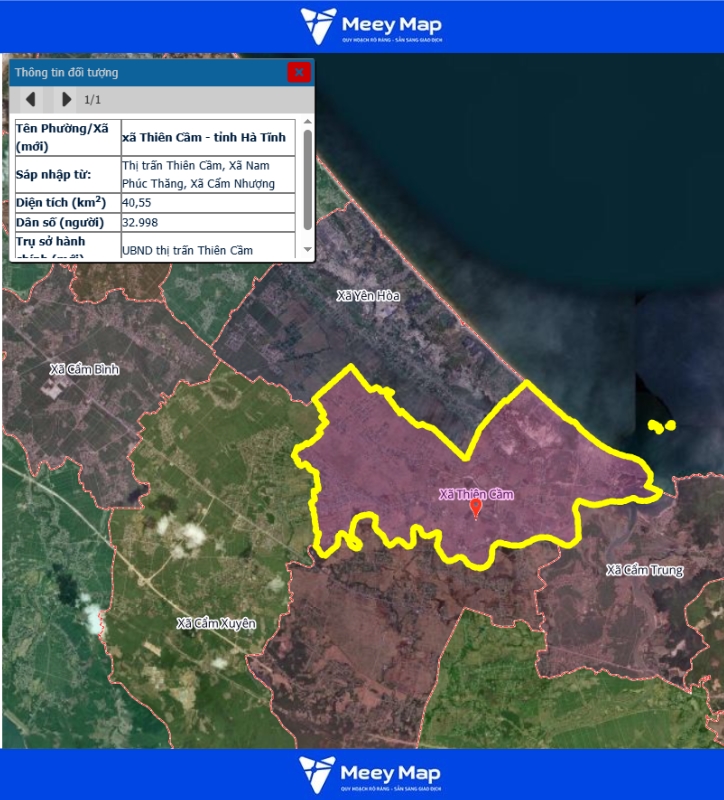Select the Xã Cẩm Xuyên map label
This screenshot has width=724, height=800.
coord(216,623)
